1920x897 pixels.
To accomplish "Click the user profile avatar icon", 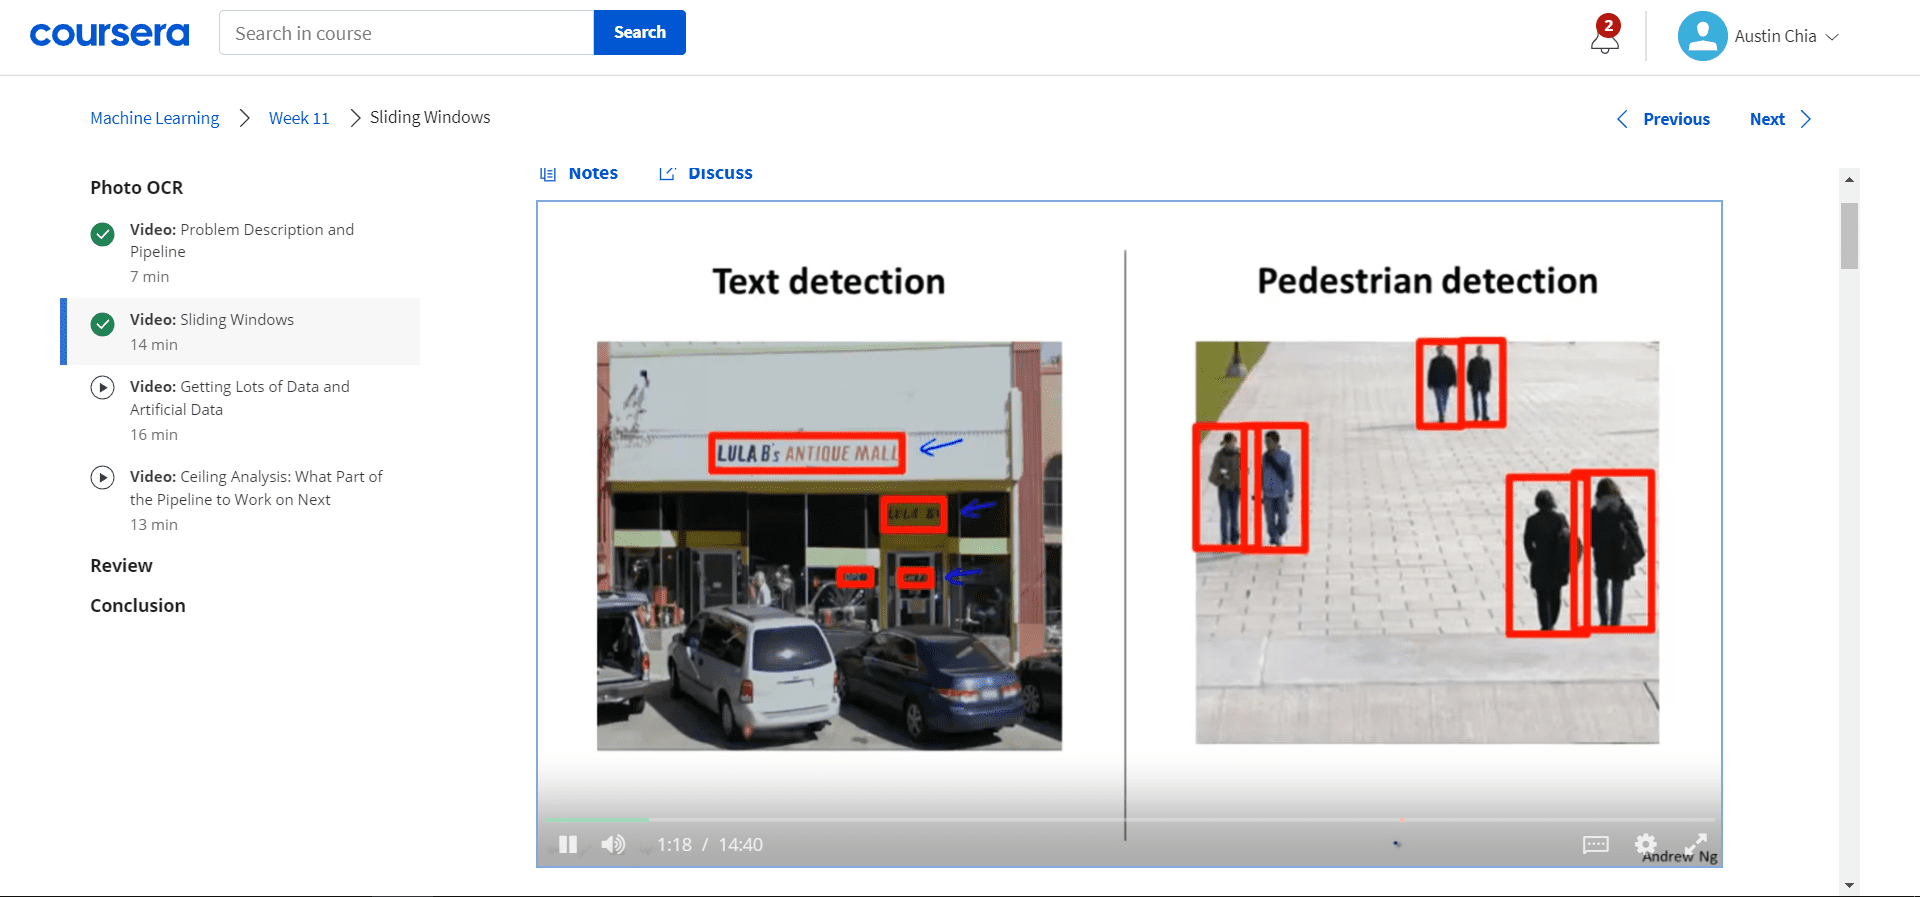I will [x=1702, y=36].
